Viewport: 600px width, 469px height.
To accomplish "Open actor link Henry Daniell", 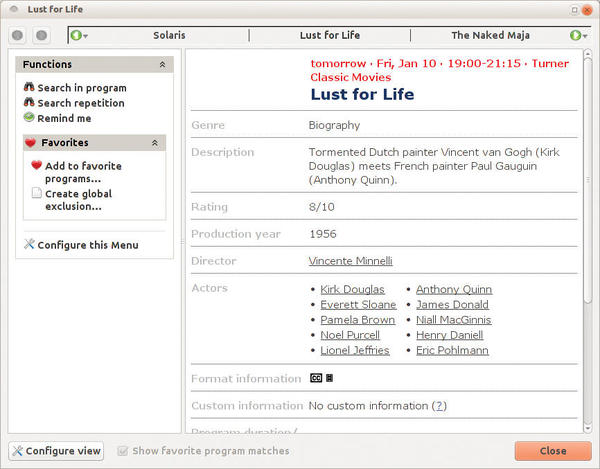I will (x=450, y=335).
